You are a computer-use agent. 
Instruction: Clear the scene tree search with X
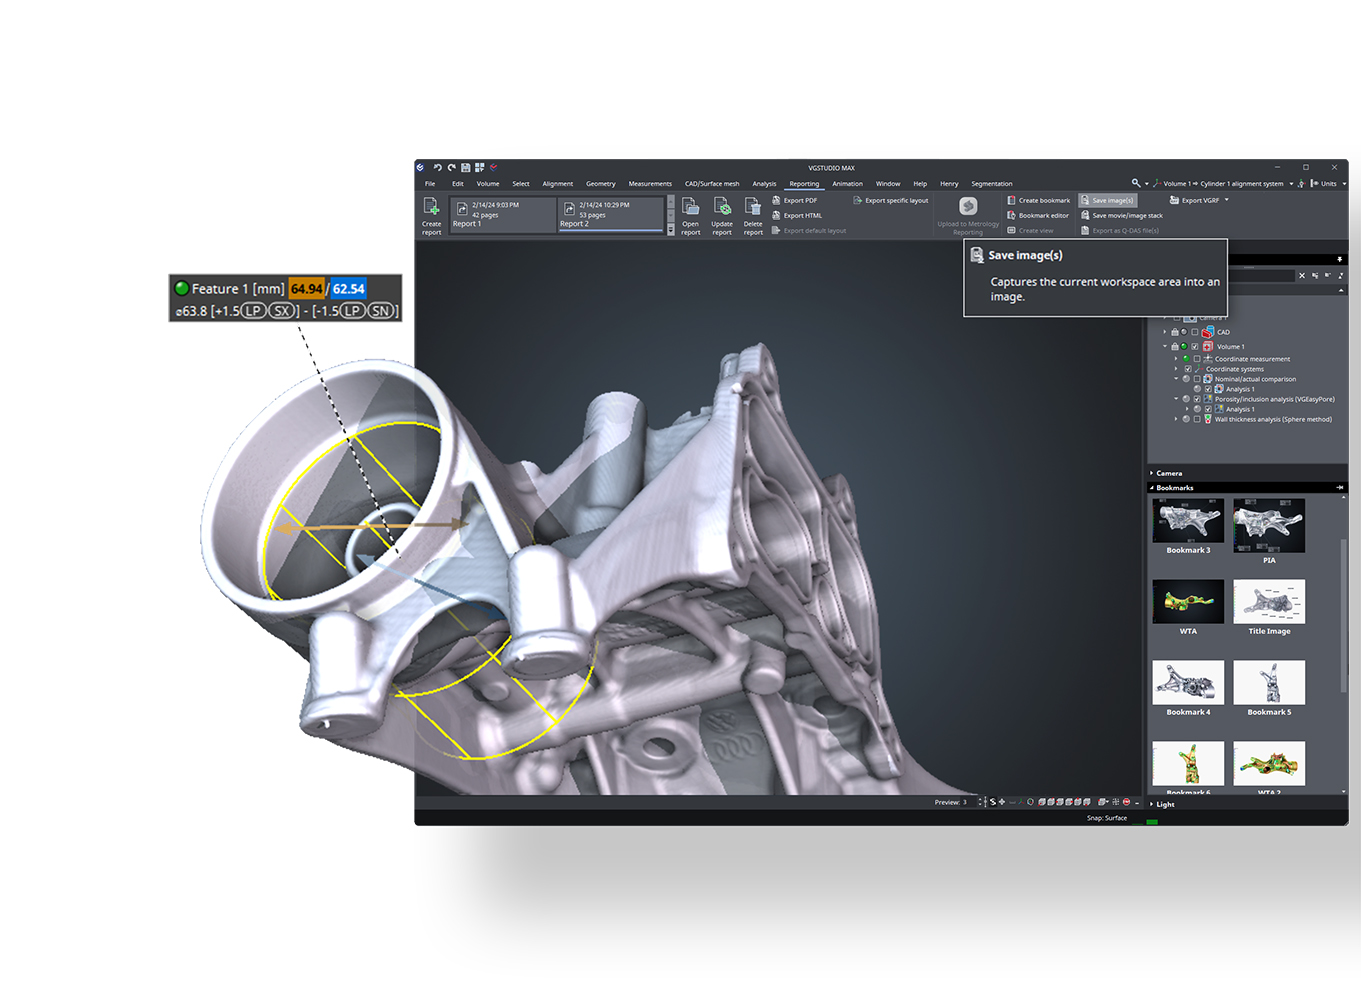(1302, 276)
